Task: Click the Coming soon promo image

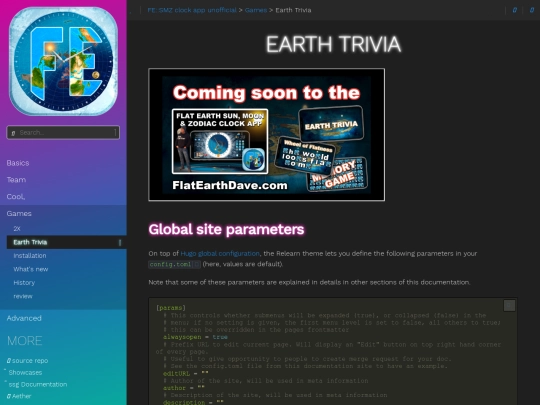Action: point(267,135)
